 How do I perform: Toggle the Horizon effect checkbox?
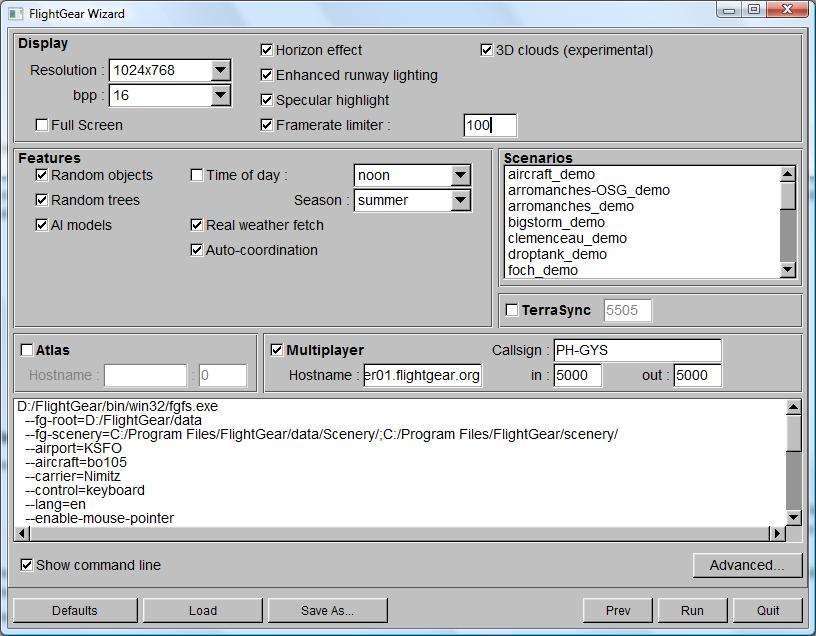pyautogui.click(x=266, y=50)
